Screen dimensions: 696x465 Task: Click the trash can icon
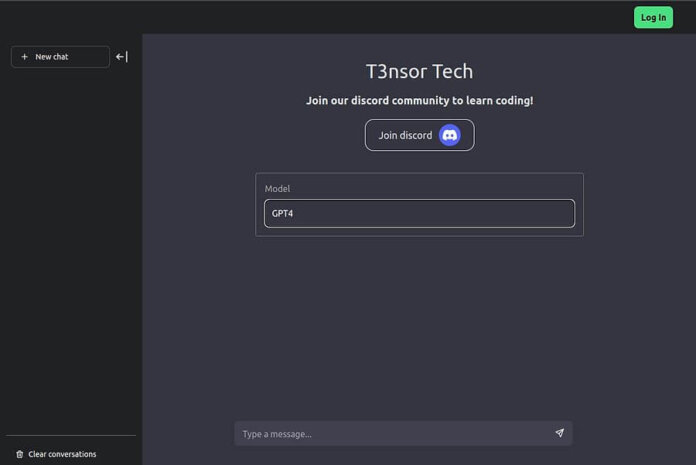(x=20, y=454)
